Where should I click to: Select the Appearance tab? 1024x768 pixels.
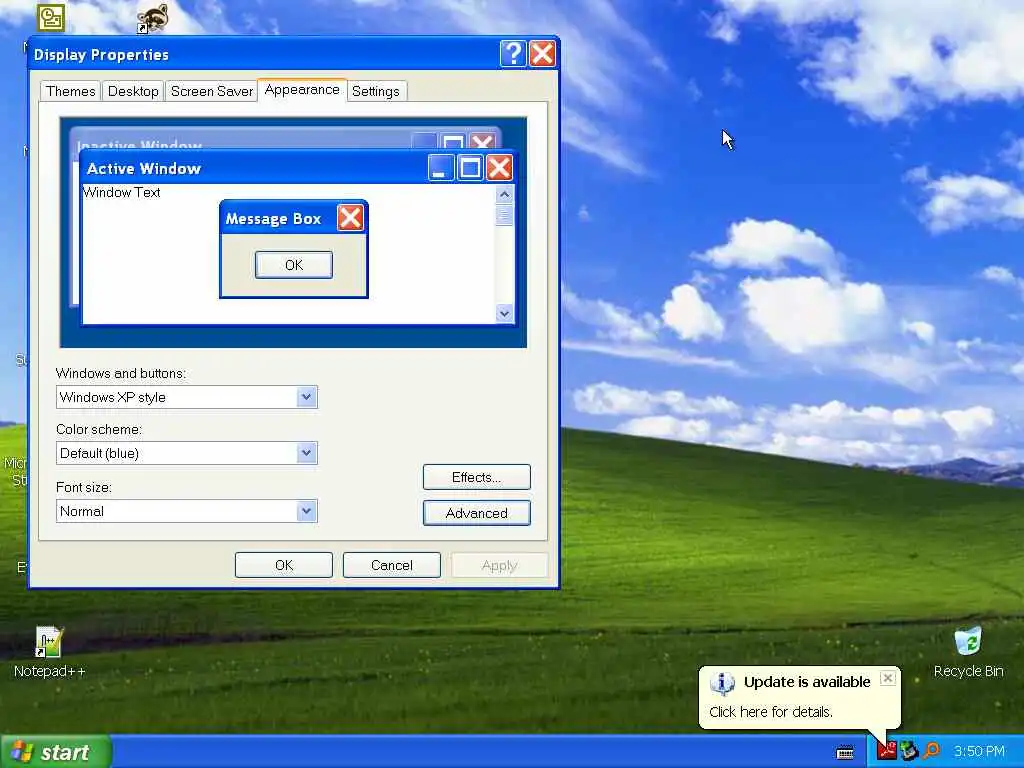[x=302, y=90]
